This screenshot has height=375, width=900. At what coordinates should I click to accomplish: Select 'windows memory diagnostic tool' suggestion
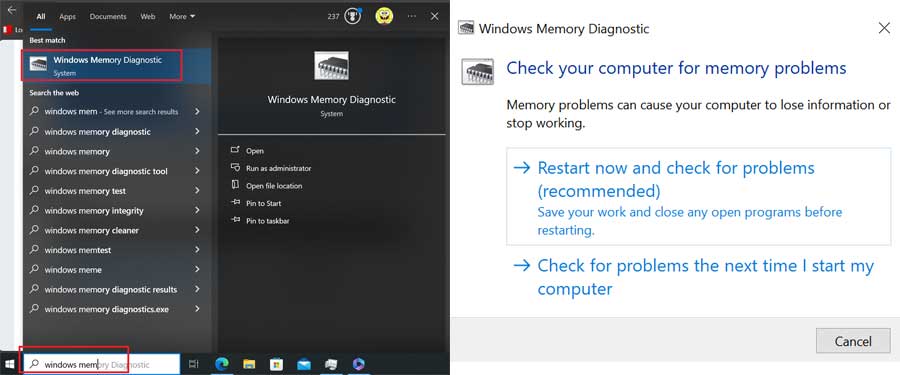[x=106, y=171]
